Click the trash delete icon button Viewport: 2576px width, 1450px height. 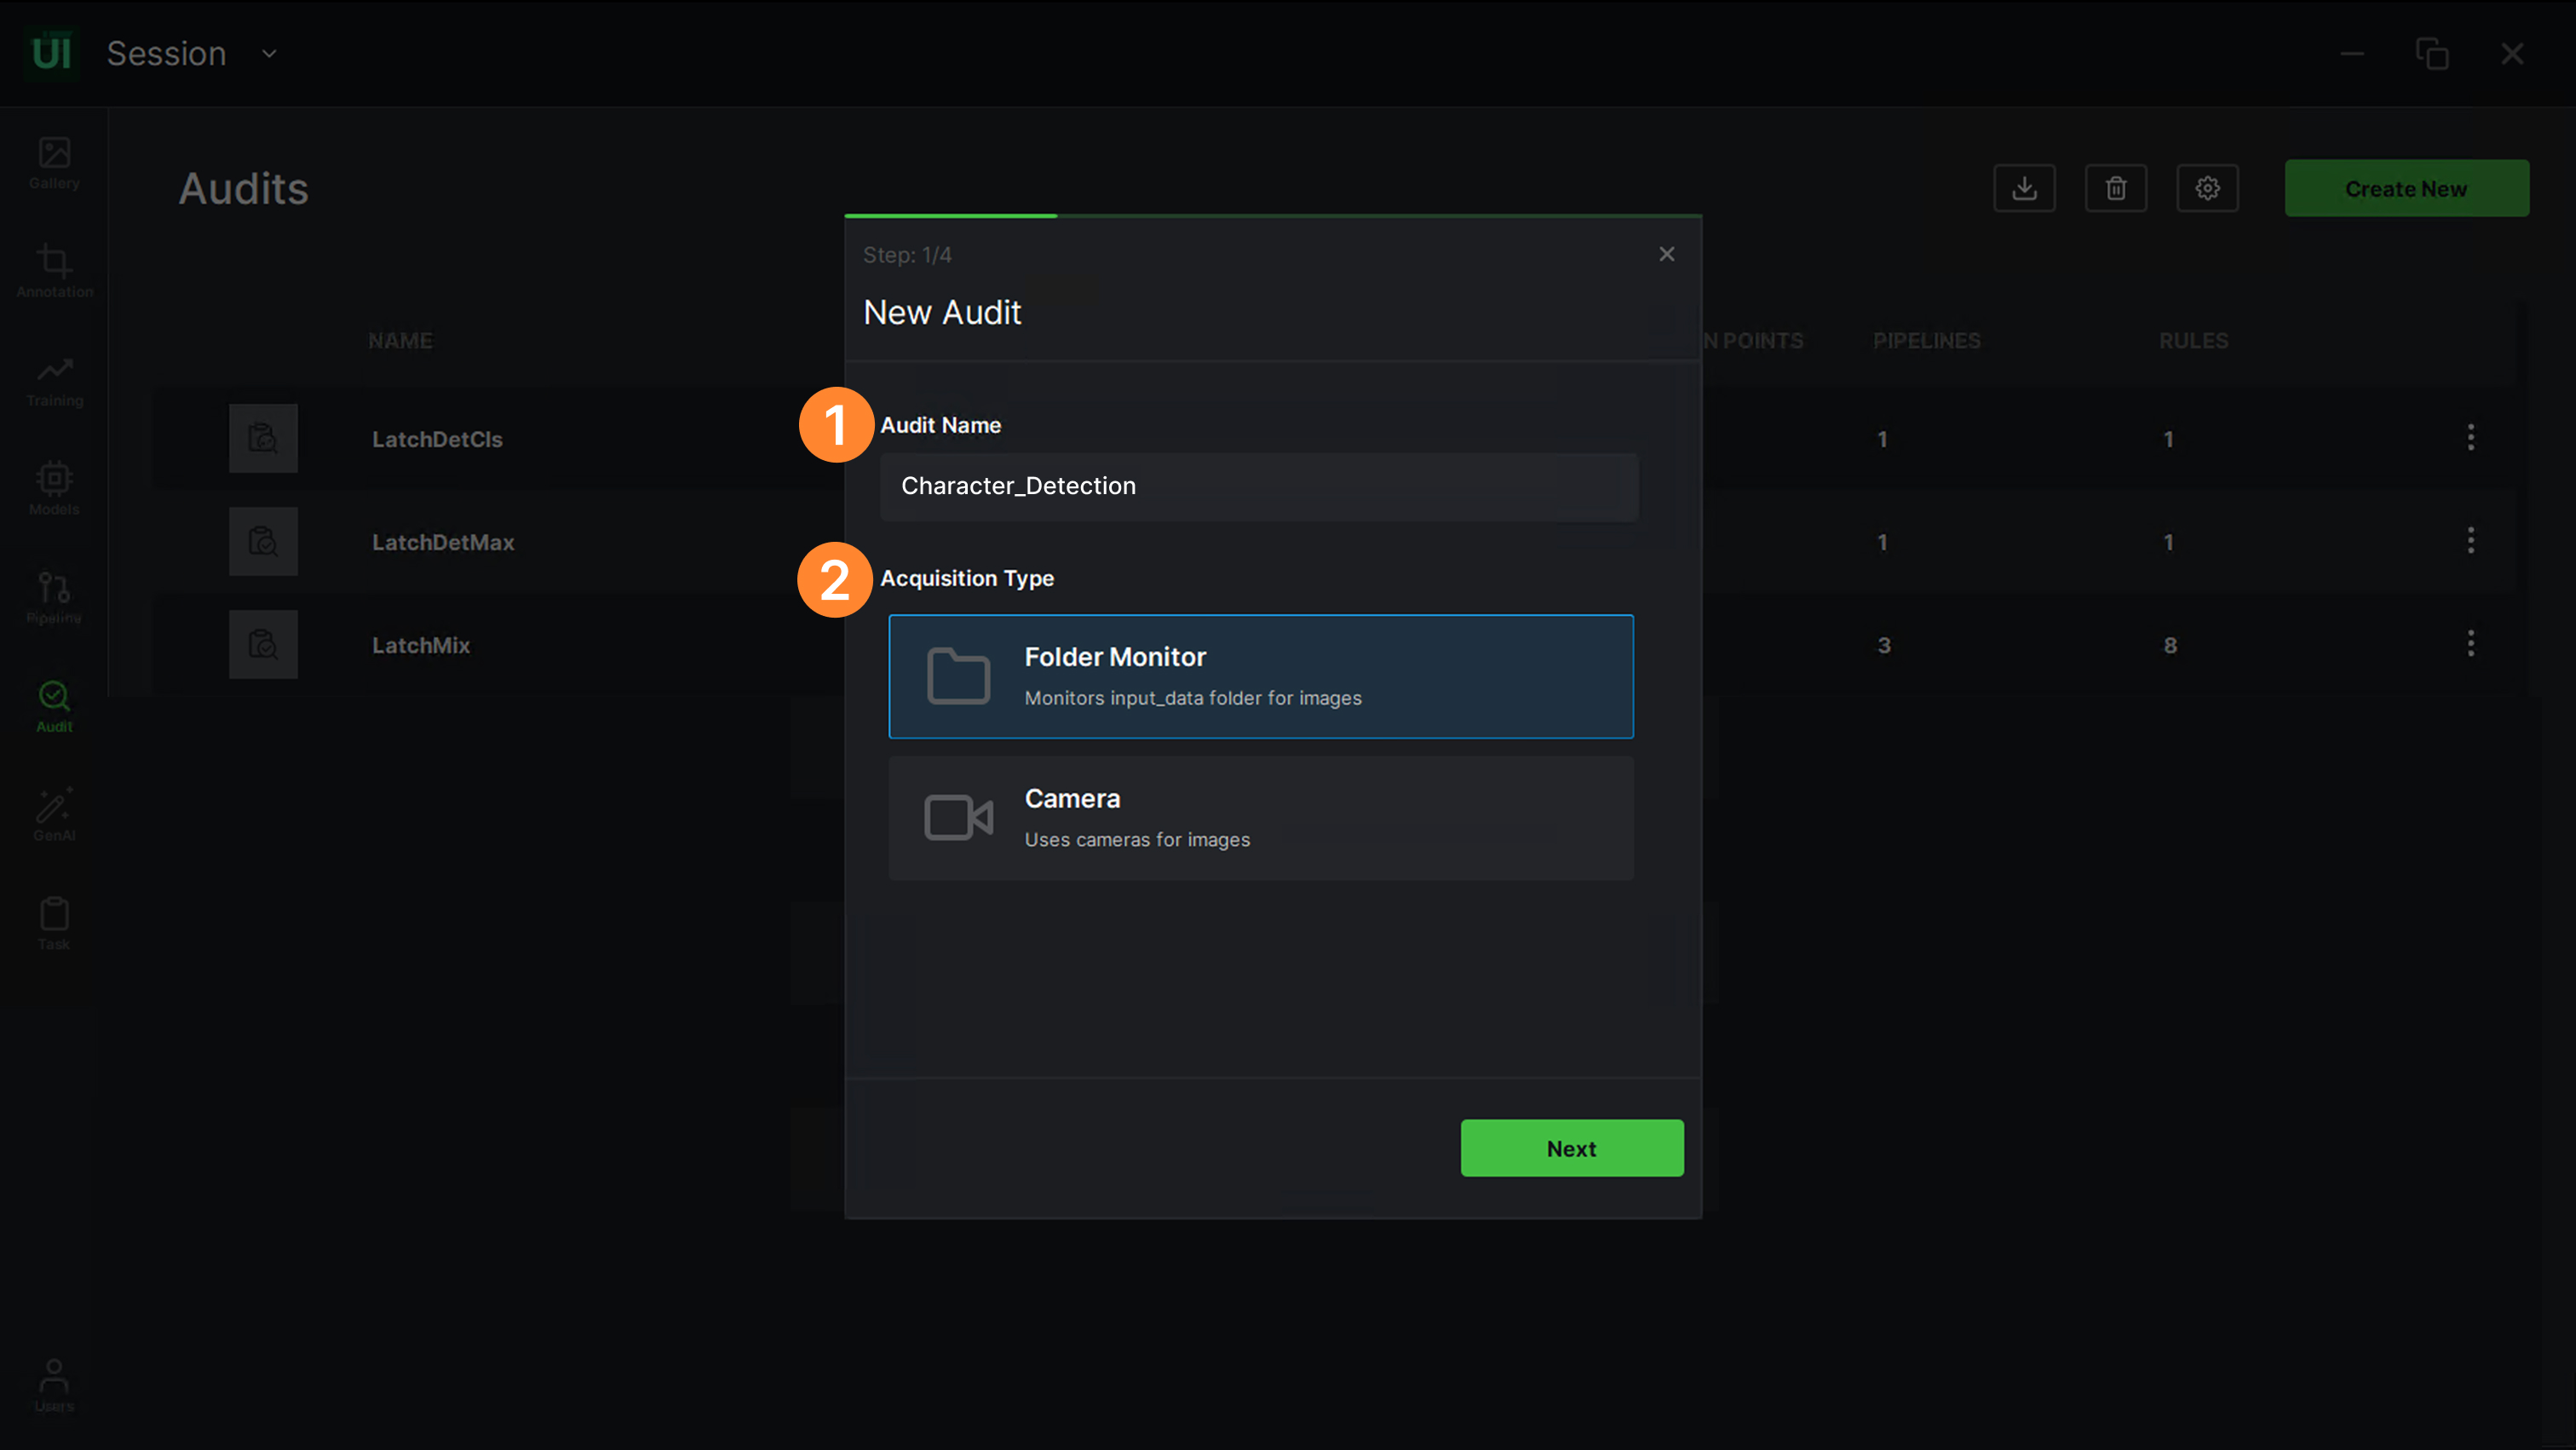tap(2116, 188)
